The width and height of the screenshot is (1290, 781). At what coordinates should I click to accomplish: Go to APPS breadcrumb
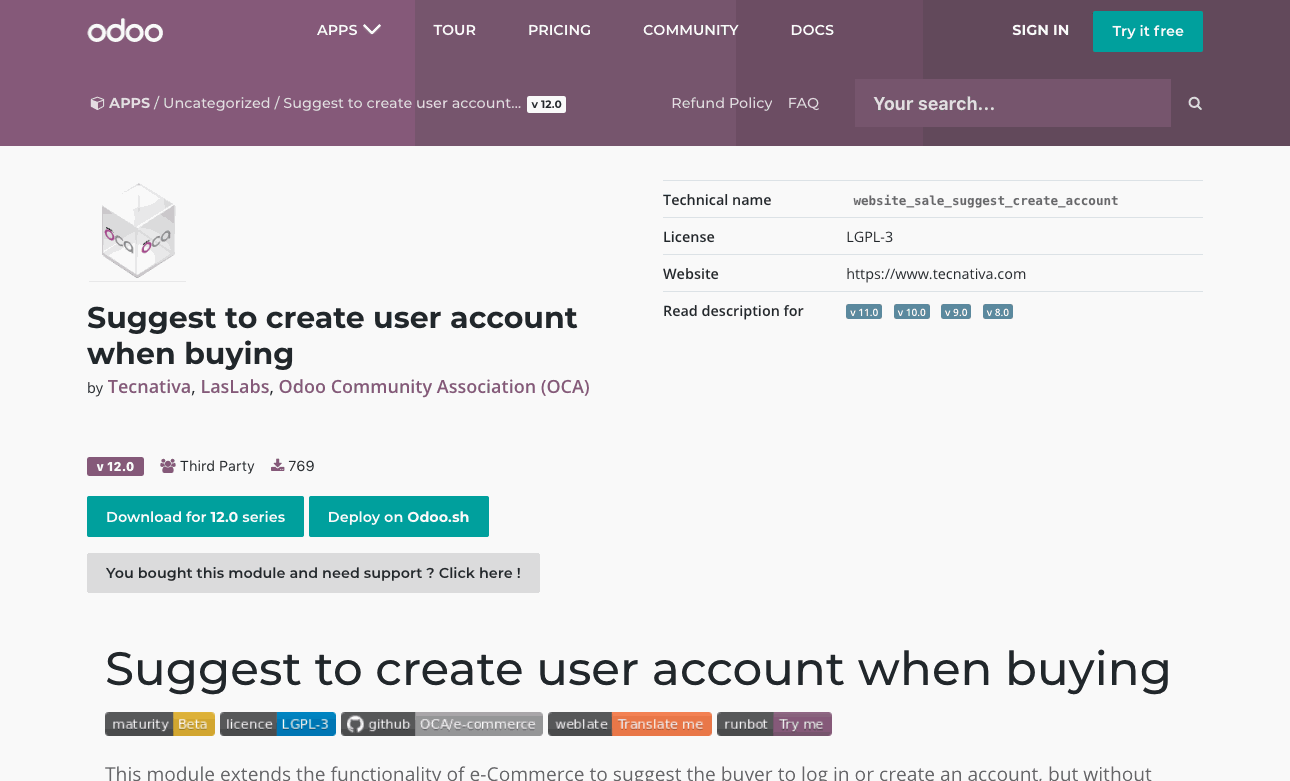129,103
